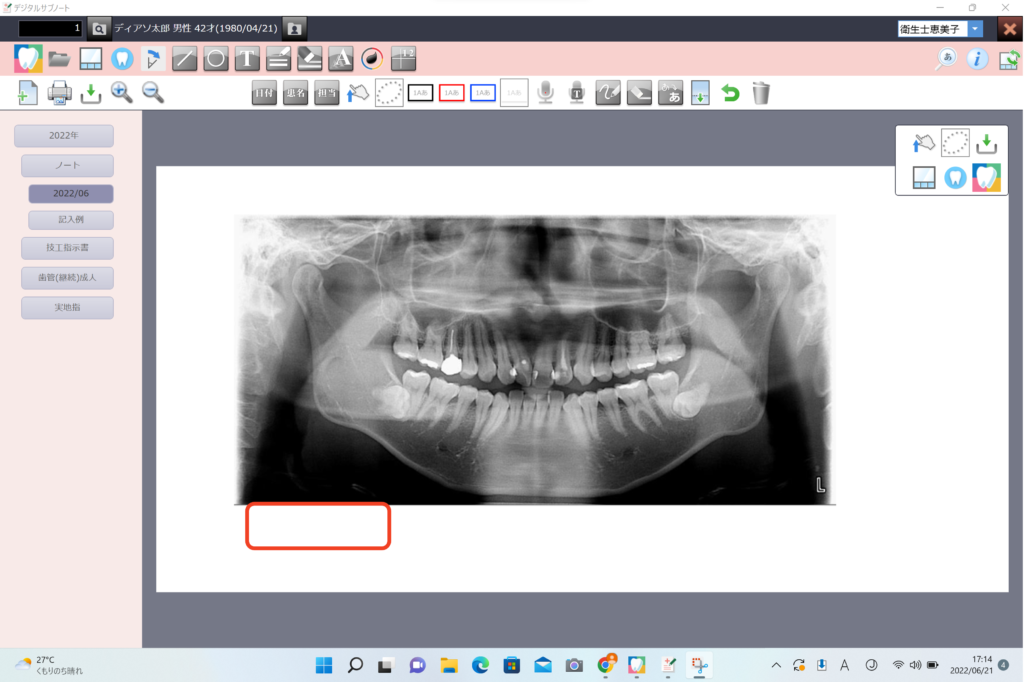This screenshot has width=1024, height=682.
Task: Toggle the voice recording microphone
Action: point(545,93)
